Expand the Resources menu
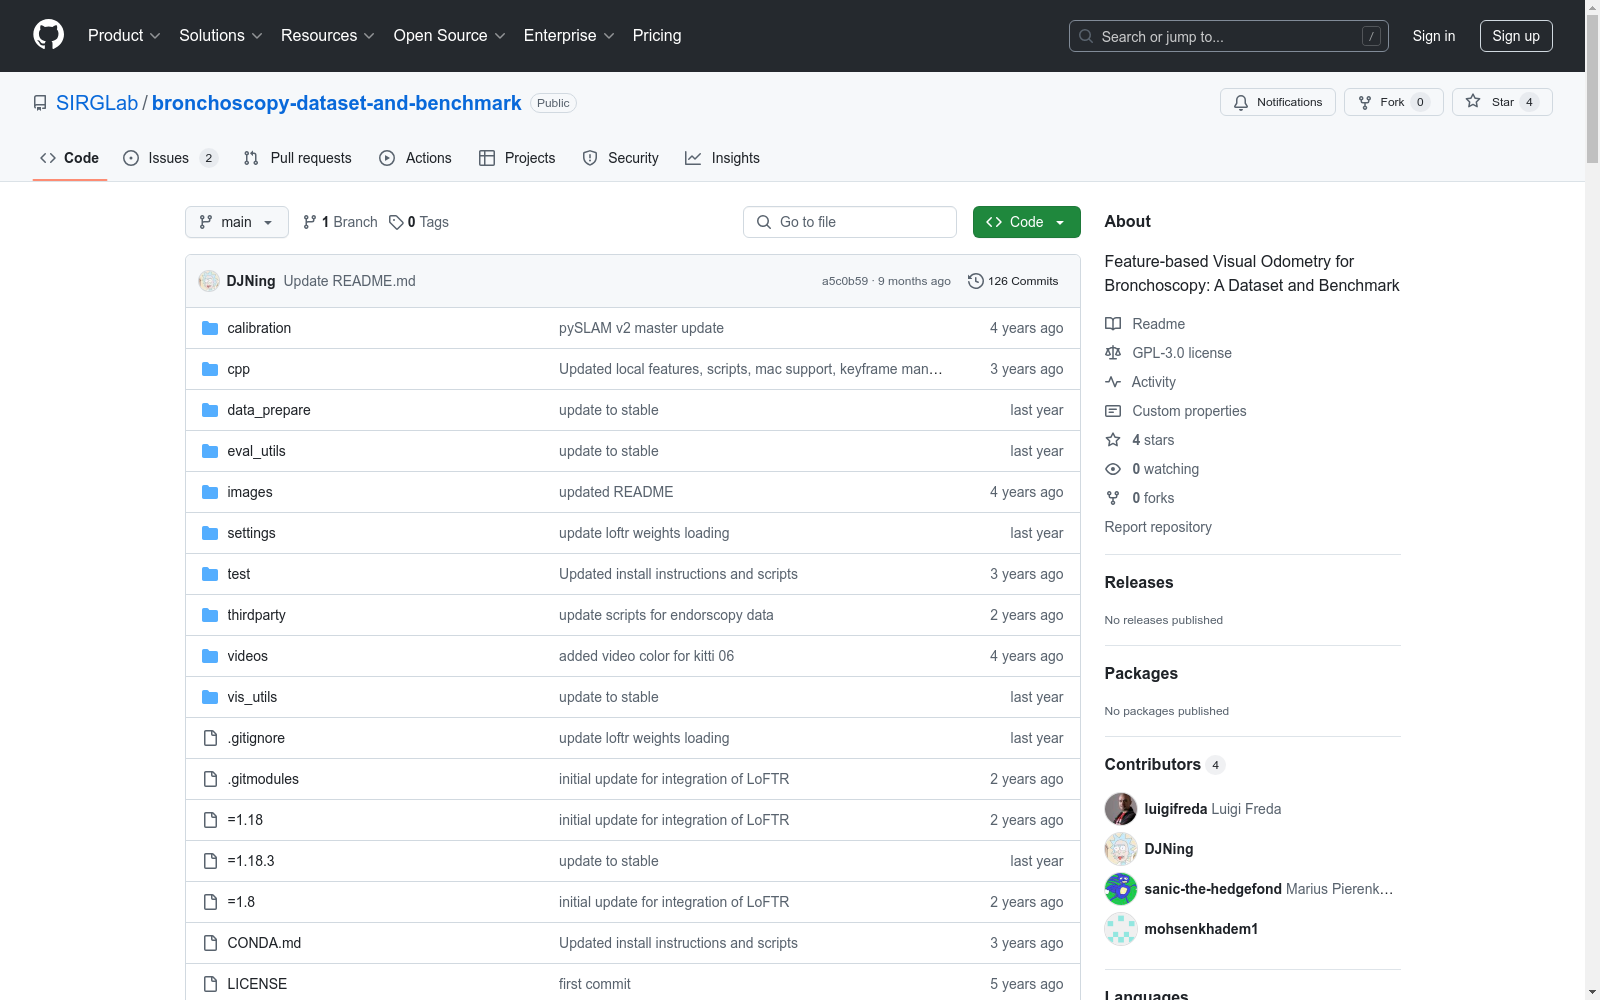Viewport: 1600px width, 1000px height. point(328,35)
